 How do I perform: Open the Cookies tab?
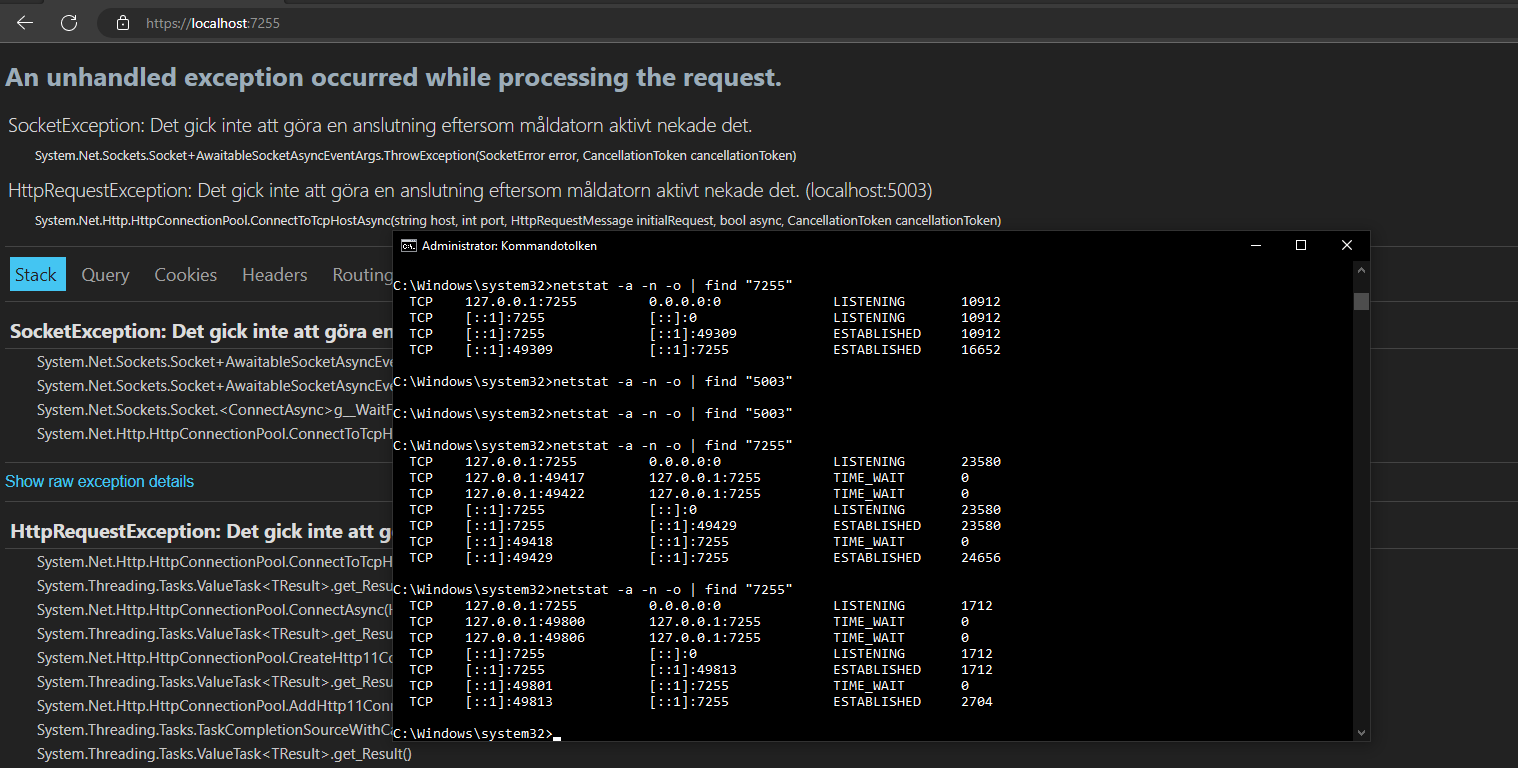[185, 275]
